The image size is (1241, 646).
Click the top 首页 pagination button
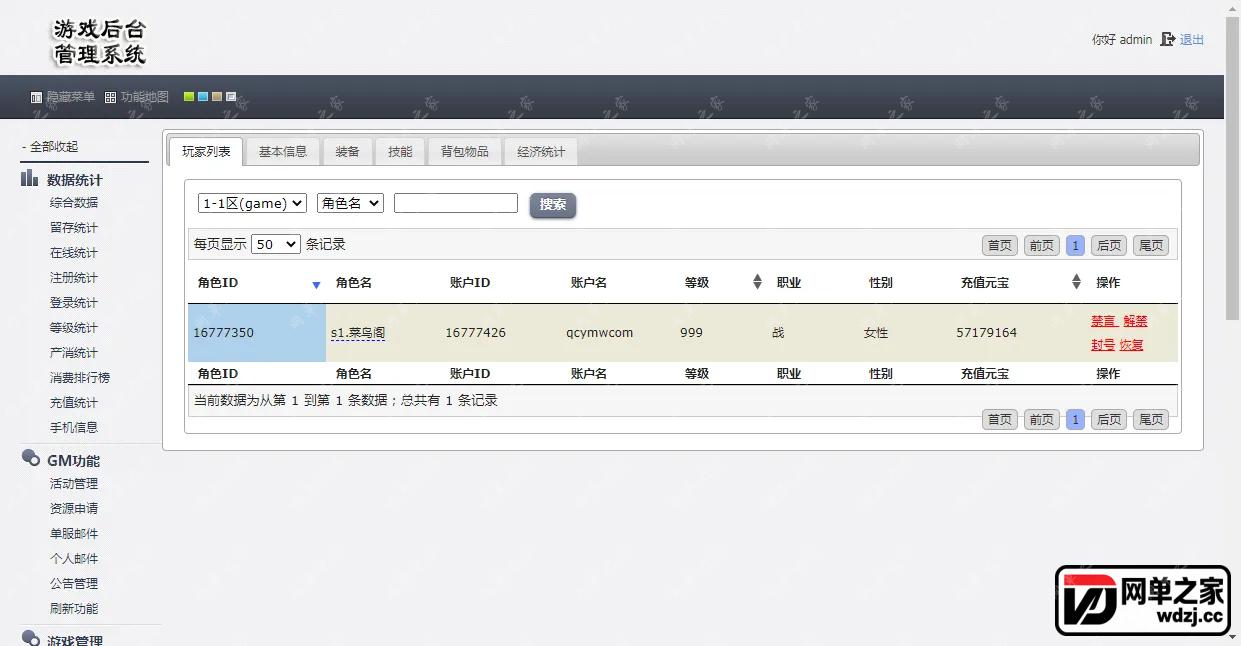coord(1000,246)
